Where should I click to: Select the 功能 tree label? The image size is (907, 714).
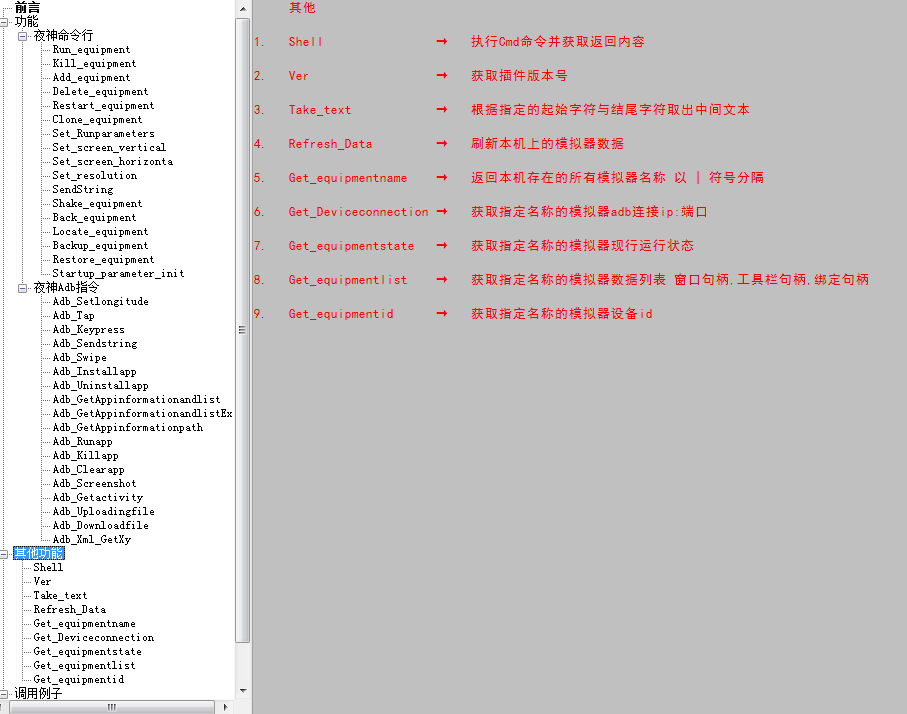click(26, 21)
